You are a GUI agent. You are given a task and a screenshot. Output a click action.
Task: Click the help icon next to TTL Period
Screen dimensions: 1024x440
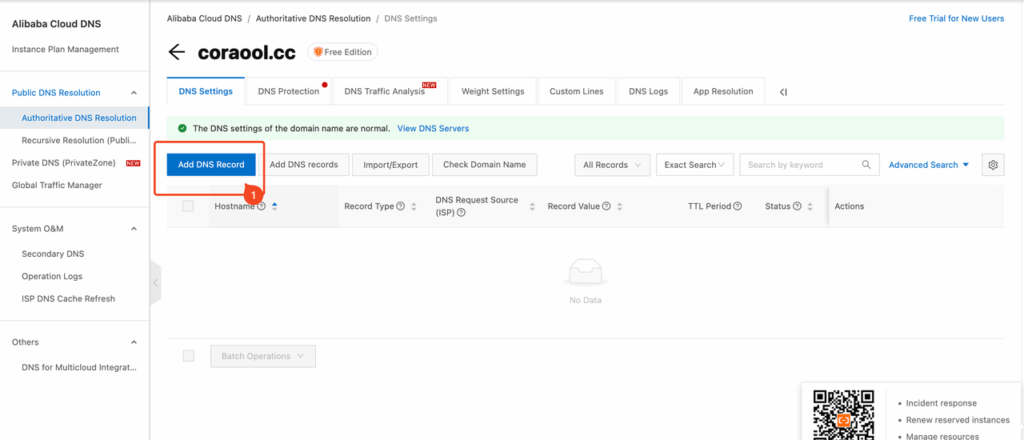[737, 206]
